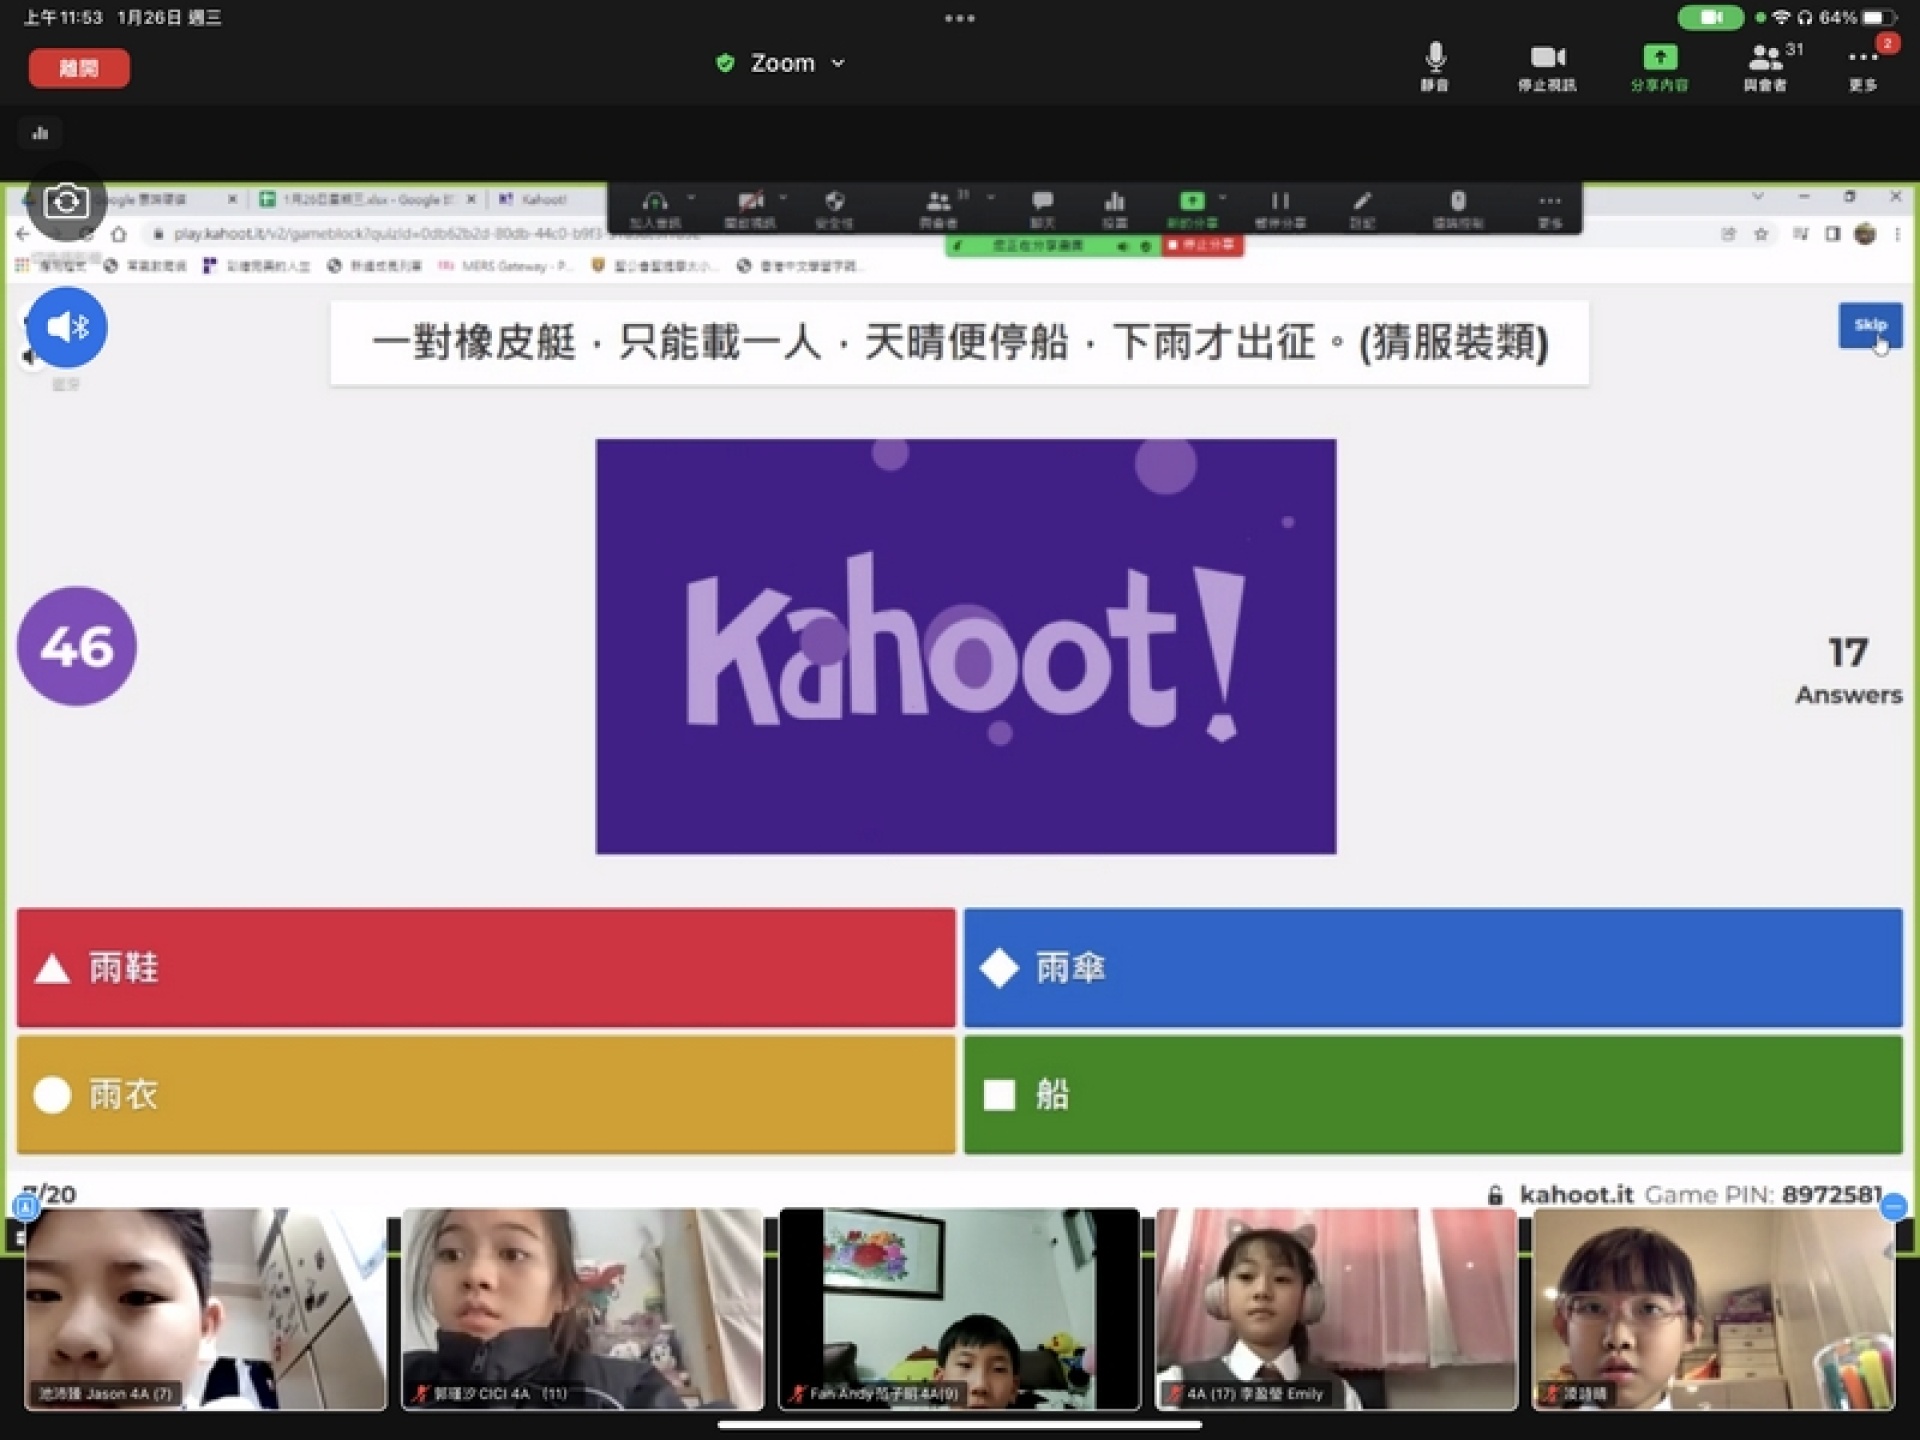Open the security shield icon

coord(834,208)
